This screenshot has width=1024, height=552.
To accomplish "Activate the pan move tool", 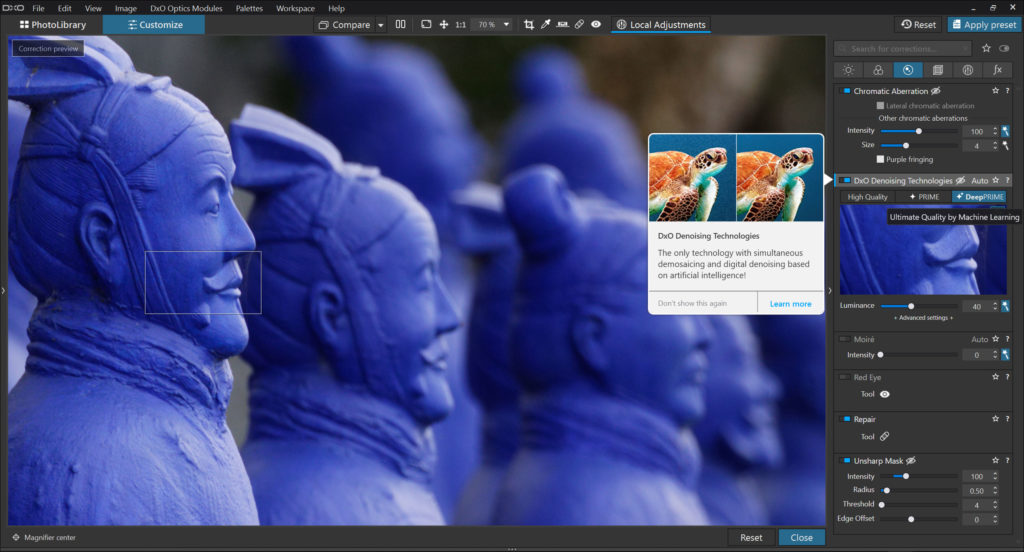I will (x=443, y=24).
